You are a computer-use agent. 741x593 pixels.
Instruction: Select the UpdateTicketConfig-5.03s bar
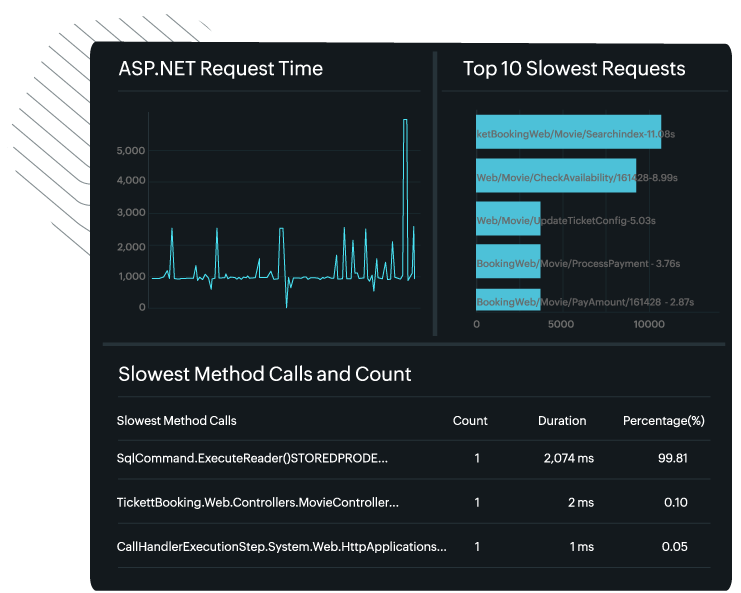[508, 219]
